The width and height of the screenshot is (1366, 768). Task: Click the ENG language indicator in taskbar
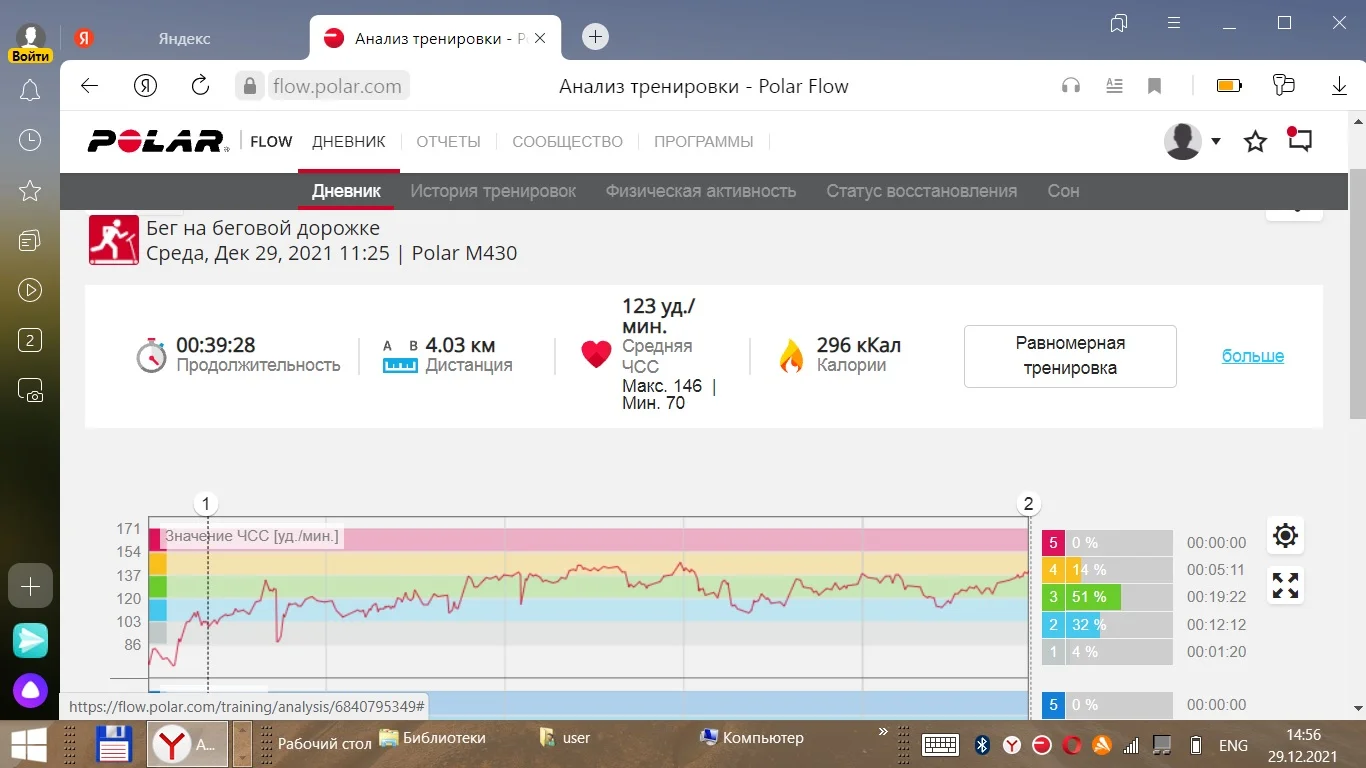click(x=1233, y=745)
